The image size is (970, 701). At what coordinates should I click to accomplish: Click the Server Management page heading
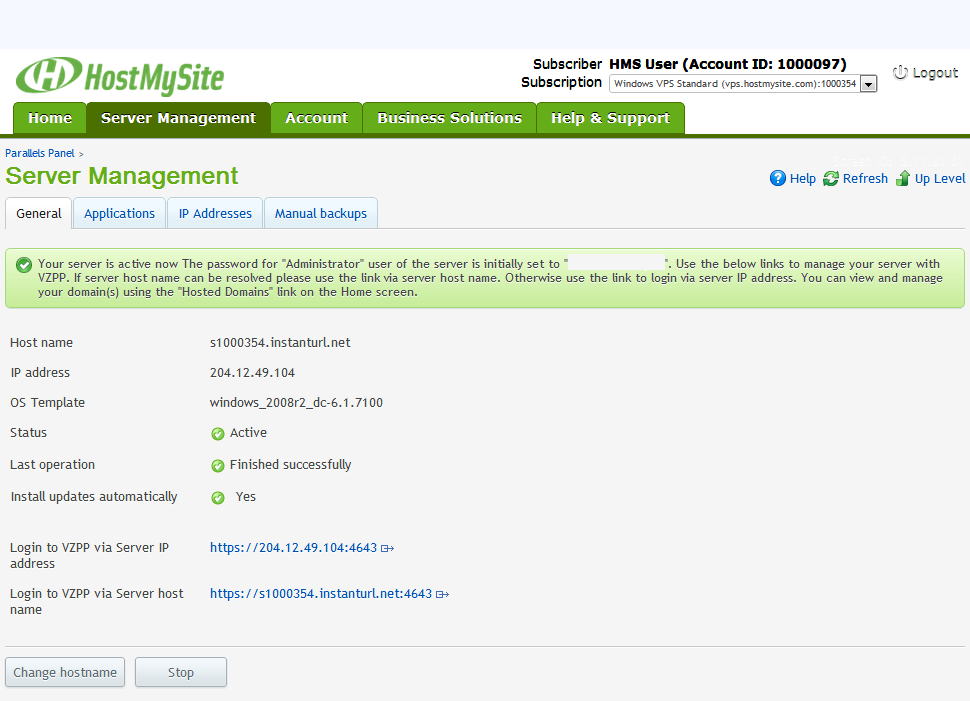pyautogui.click(x=121, y=176)
